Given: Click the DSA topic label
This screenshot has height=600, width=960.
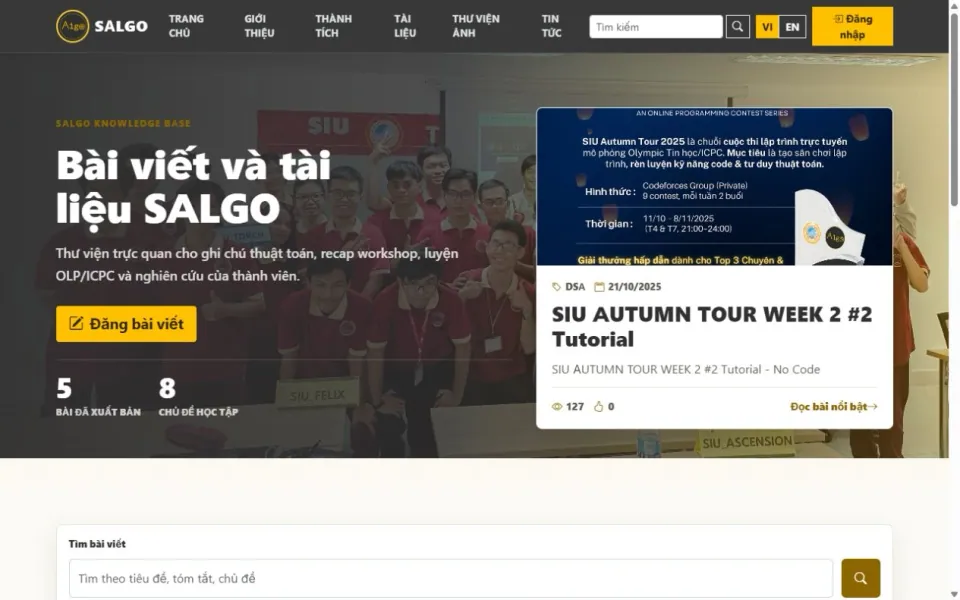Looking at the screenshot, I should 575,287.
